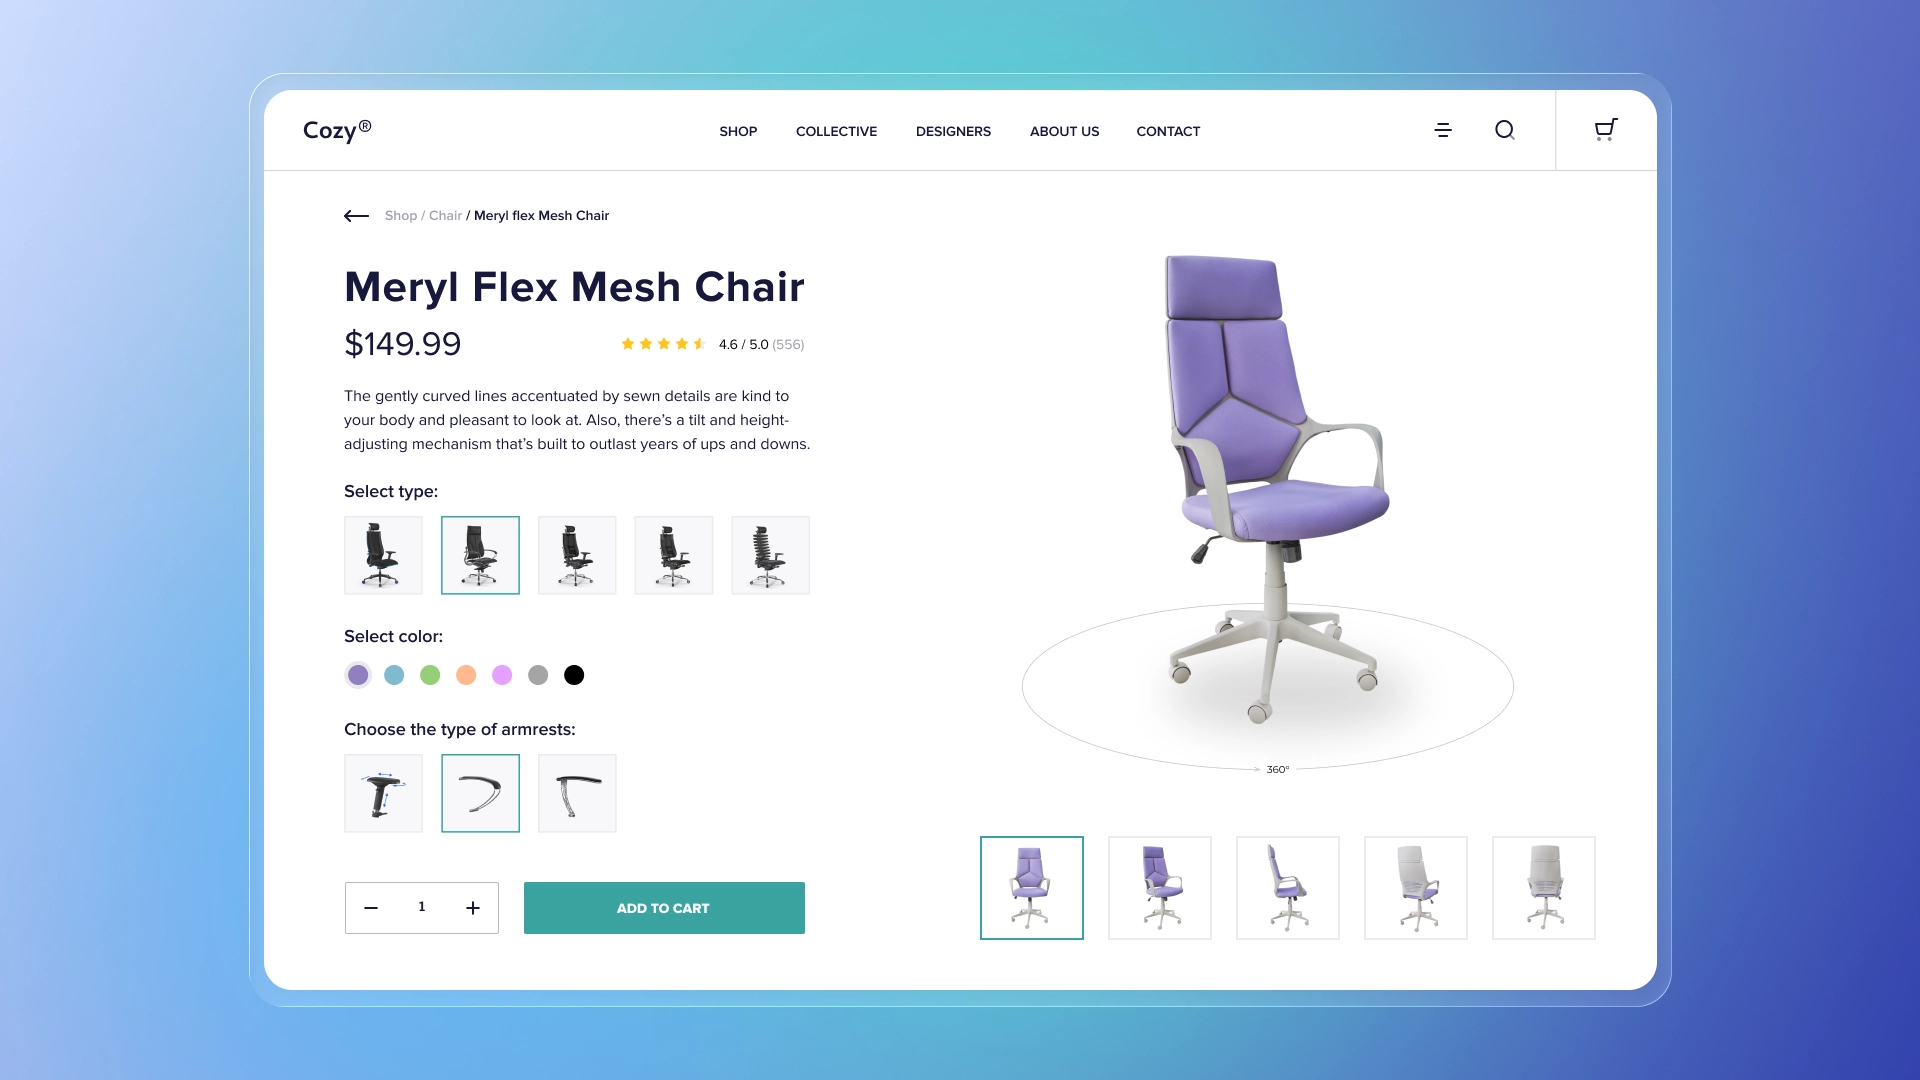Image resolution: width=1920 pixels, height=1080 pixels.
Task: Select the black color swatch
Action: pos(574,675)
